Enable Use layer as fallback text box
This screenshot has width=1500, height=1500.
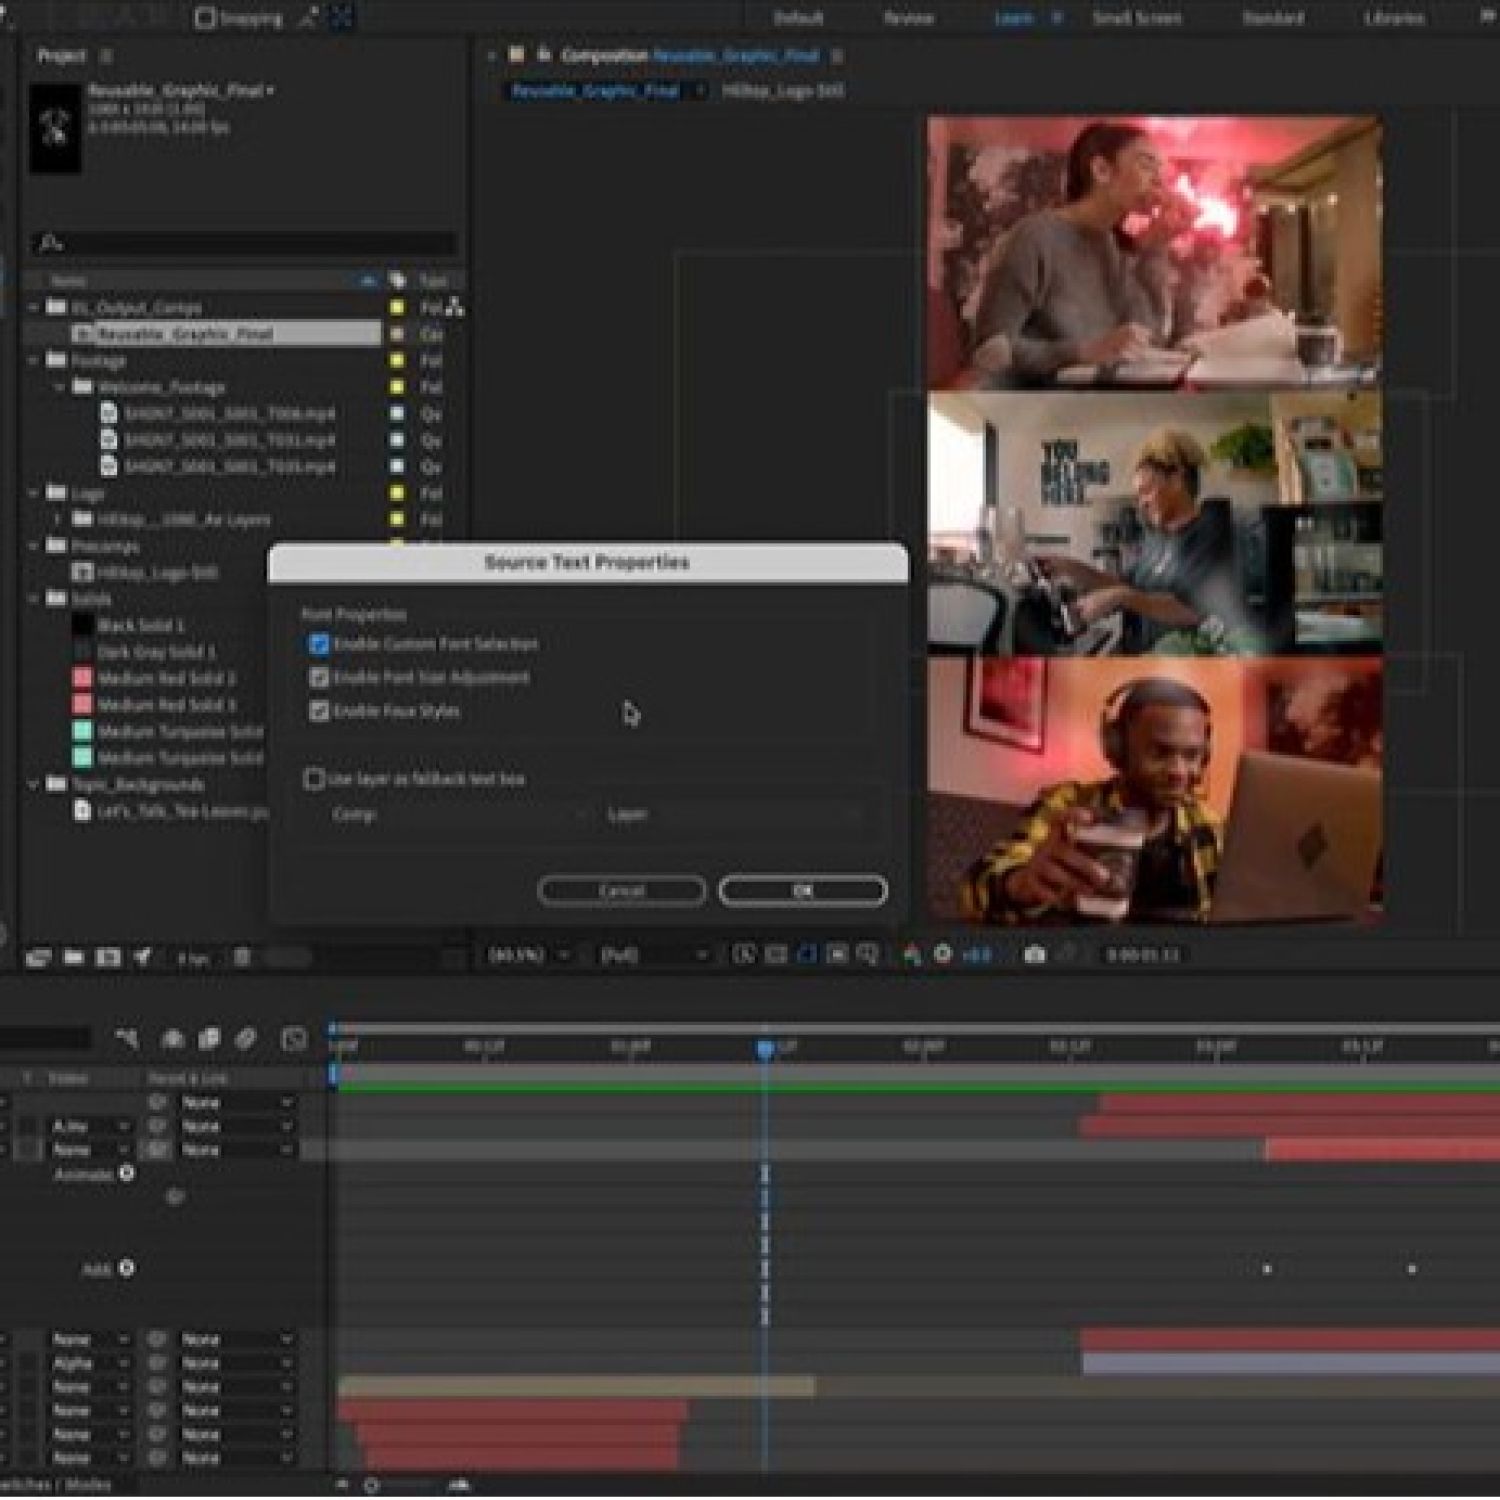314,778
